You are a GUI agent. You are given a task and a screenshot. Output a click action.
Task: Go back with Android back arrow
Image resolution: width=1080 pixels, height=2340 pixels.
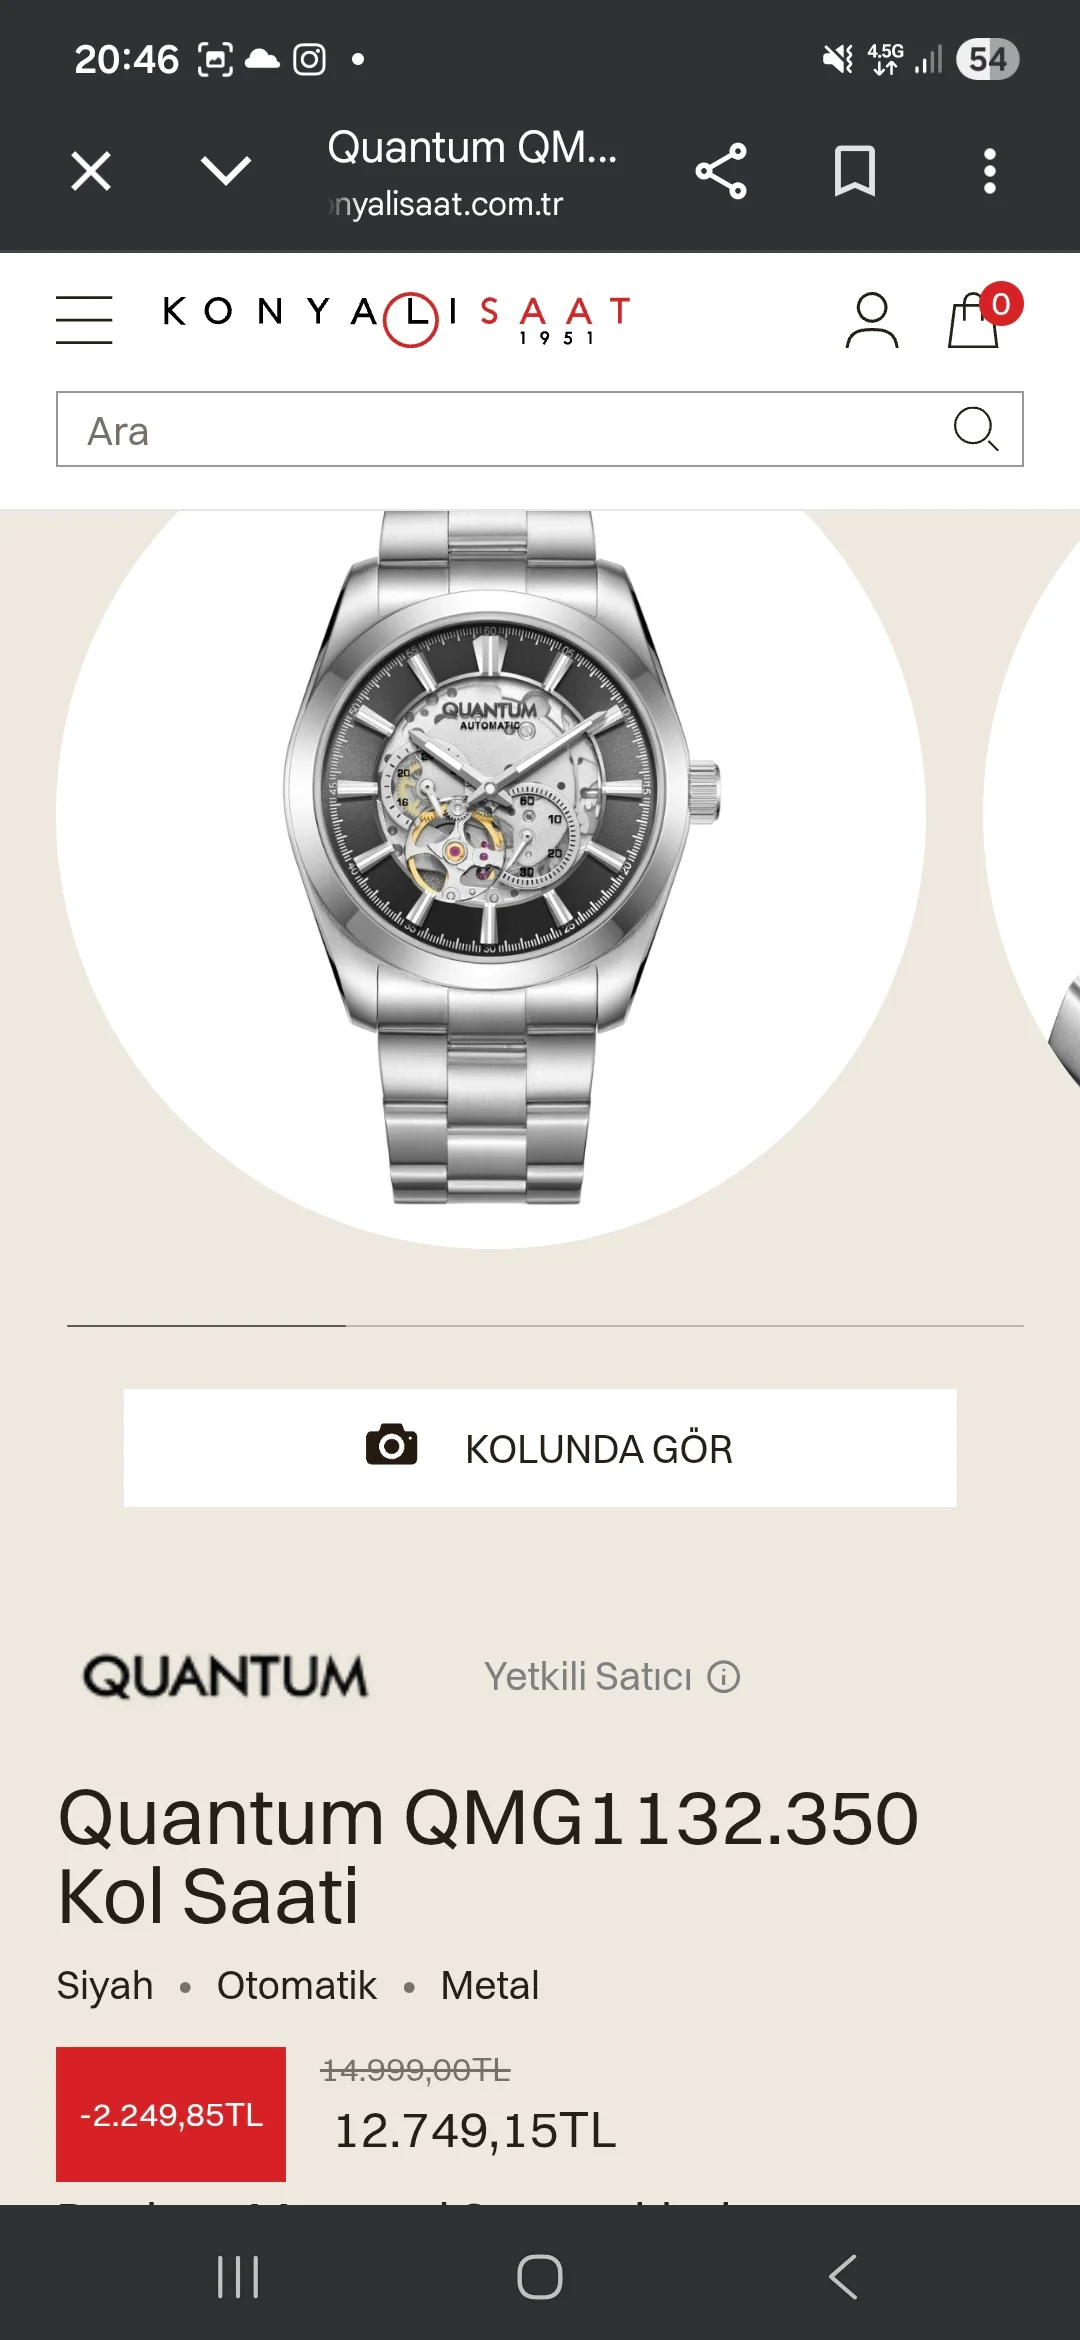(x=843, y=2277)
